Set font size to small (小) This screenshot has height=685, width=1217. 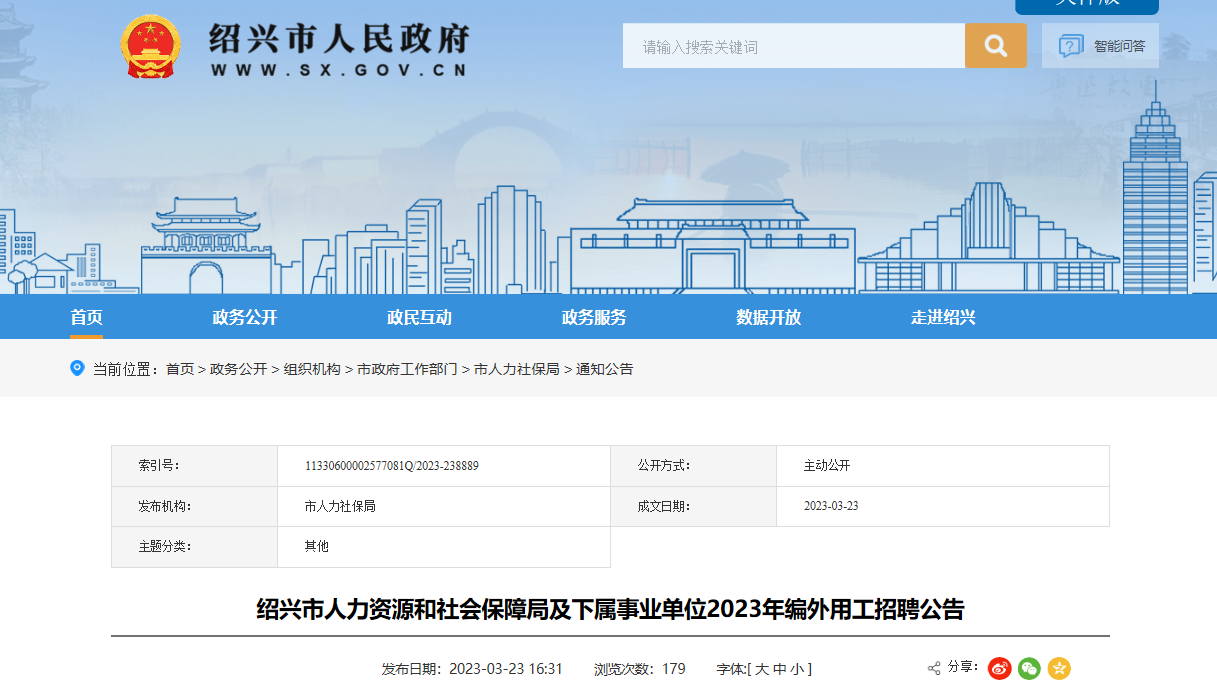click(796, 669)
